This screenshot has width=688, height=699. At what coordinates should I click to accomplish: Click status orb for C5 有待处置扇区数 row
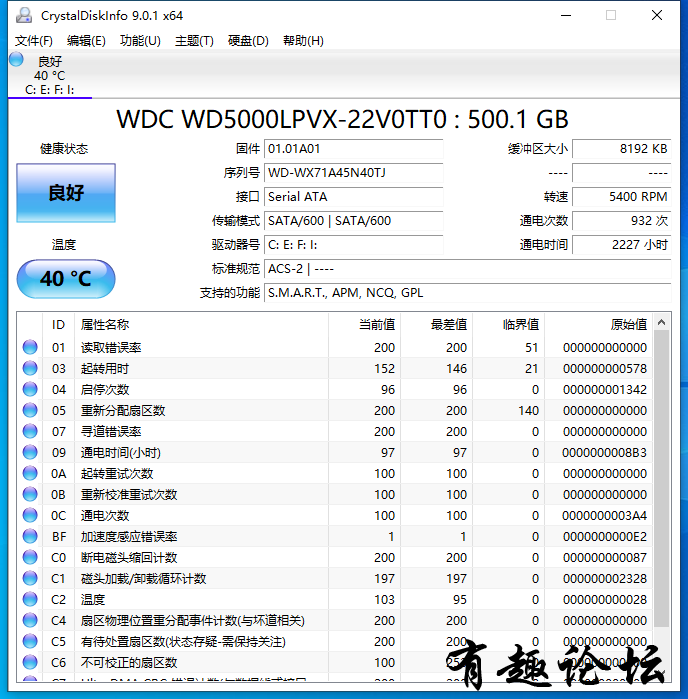click(30, 641)
